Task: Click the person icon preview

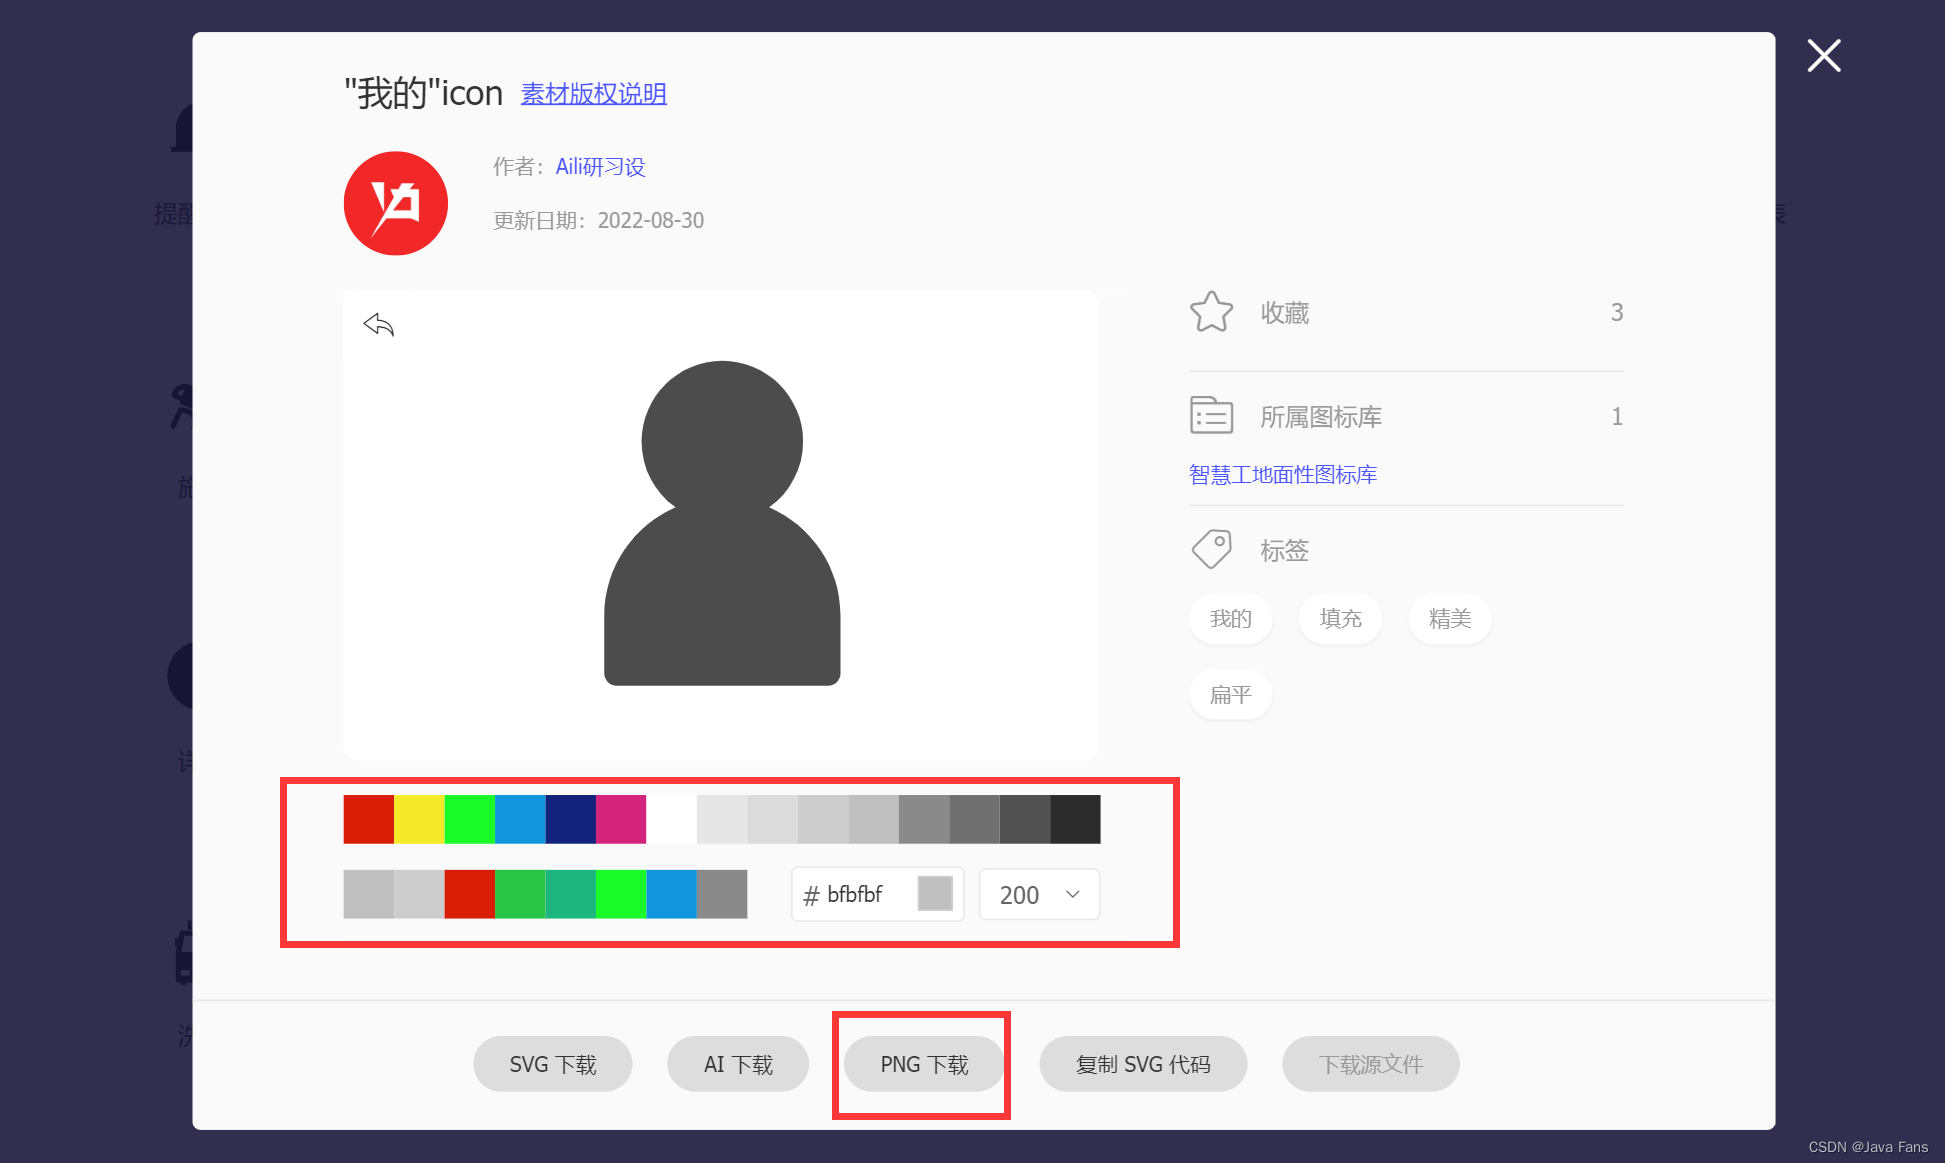Action: tap(722, 523)
